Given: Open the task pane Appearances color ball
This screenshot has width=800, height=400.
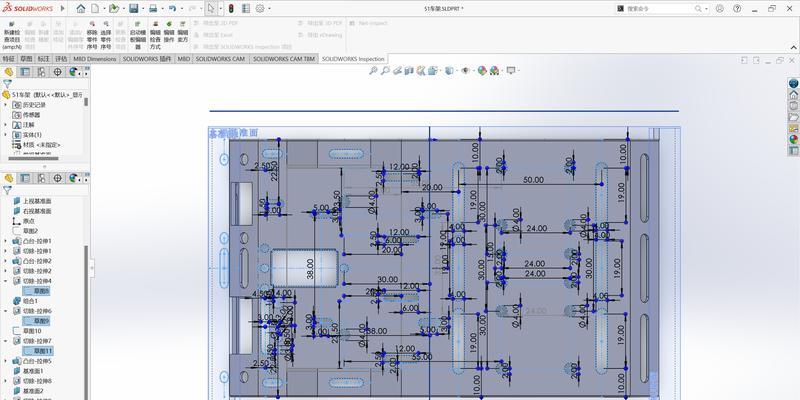Looking at the screenshot, I should point(793,139).
